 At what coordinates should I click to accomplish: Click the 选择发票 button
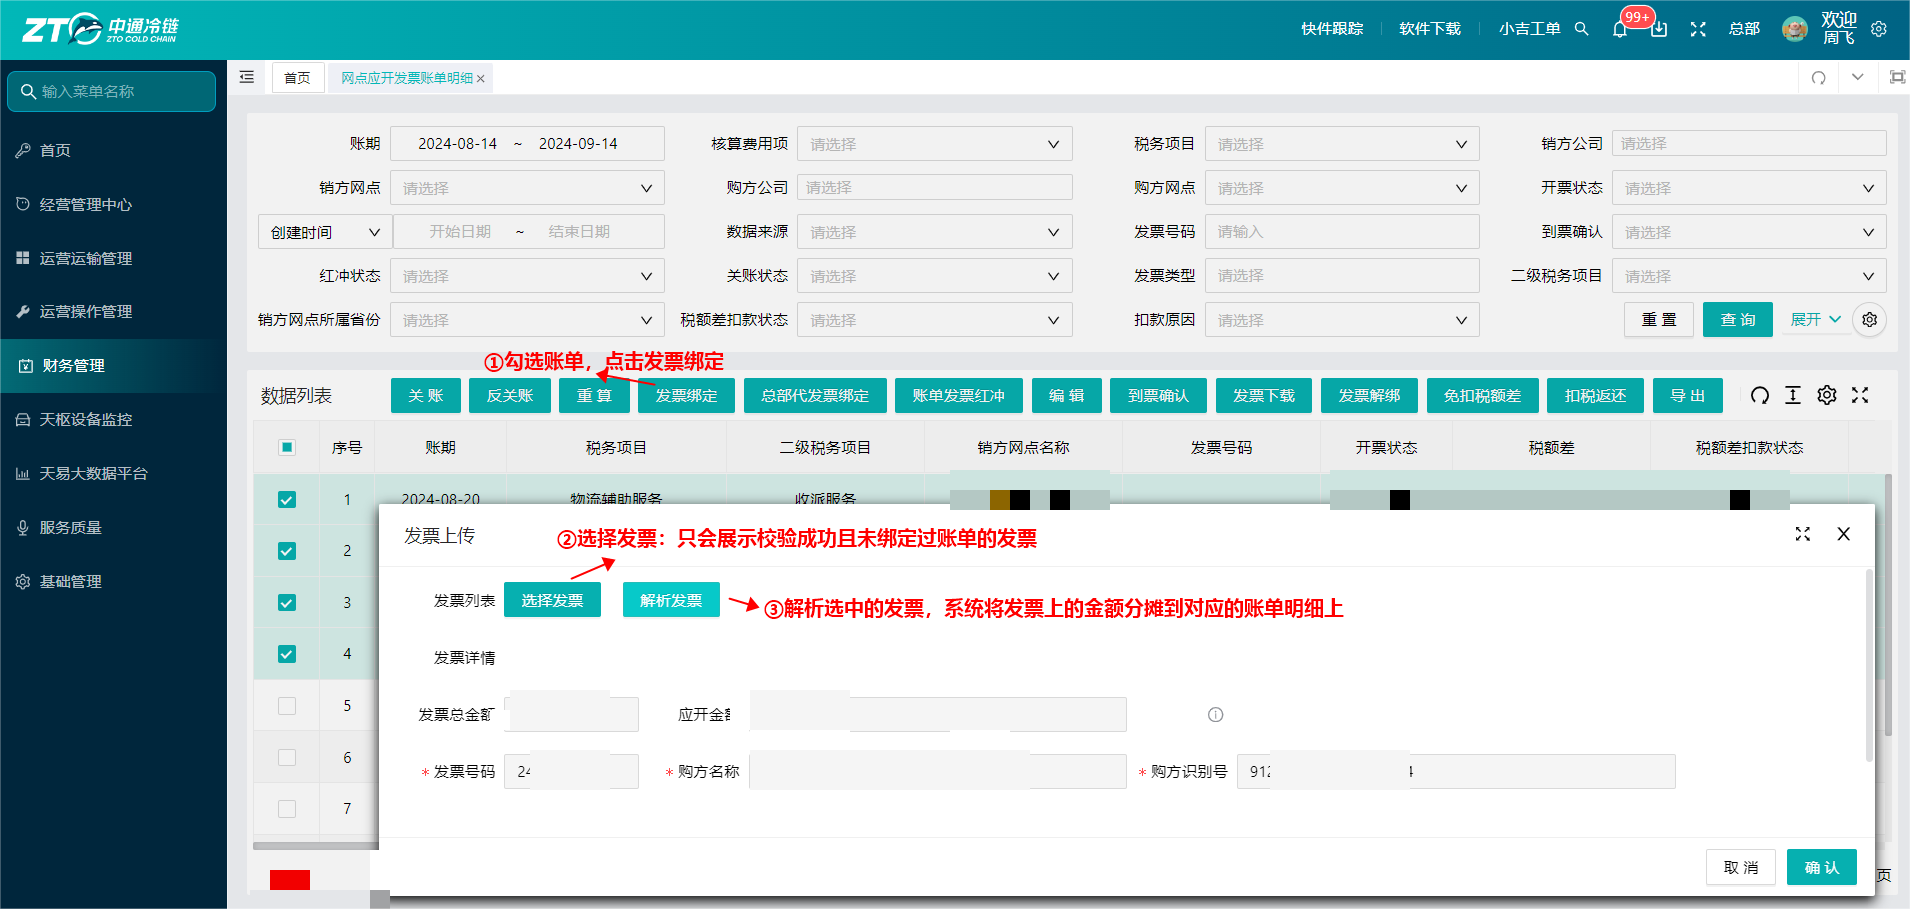click(x=552, y=600)
